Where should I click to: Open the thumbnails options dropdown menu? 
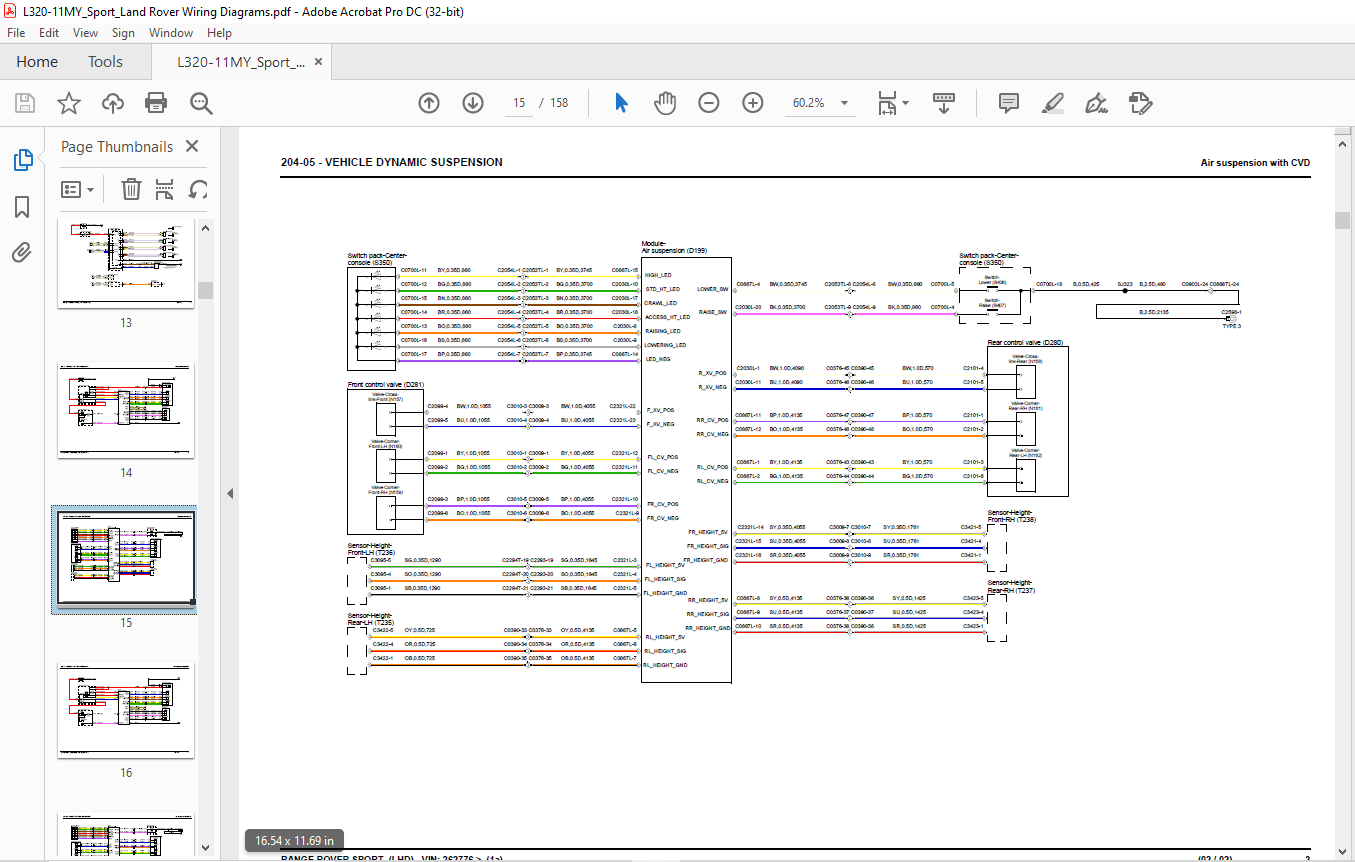click(77, 189)
